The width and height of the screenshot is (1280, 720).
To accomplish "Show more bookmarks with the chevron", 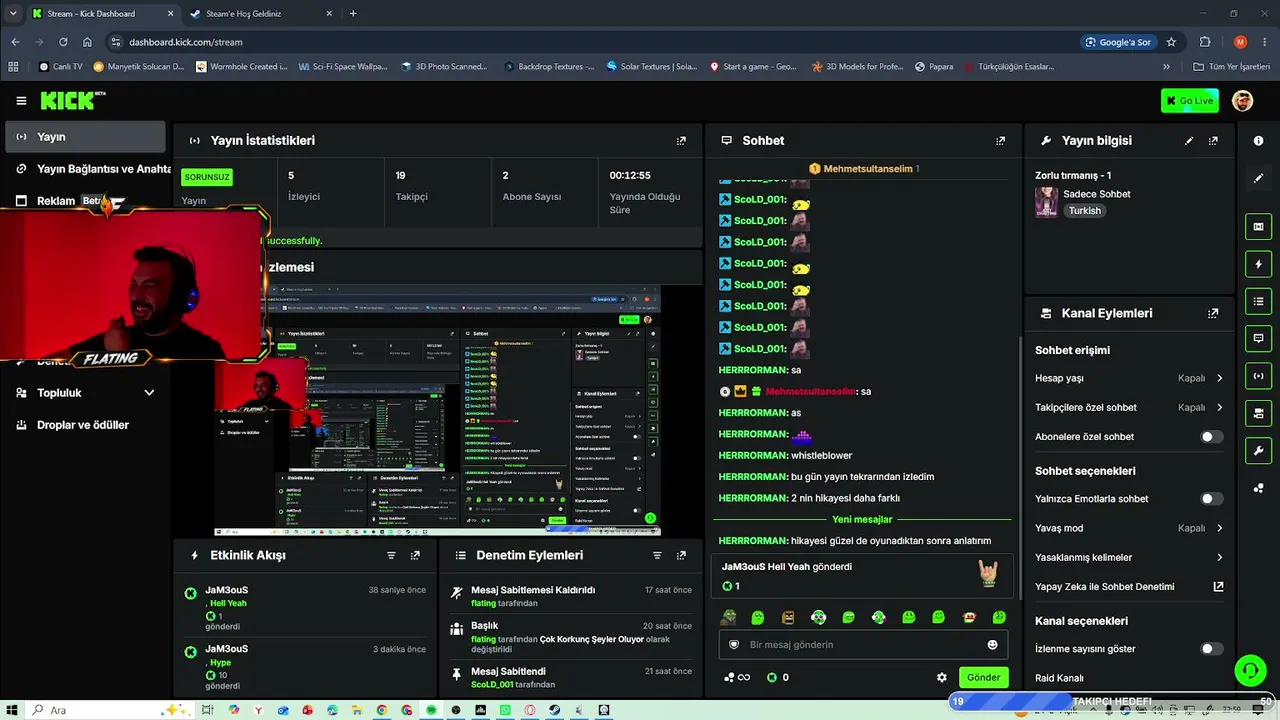I will pos(1166,67).
